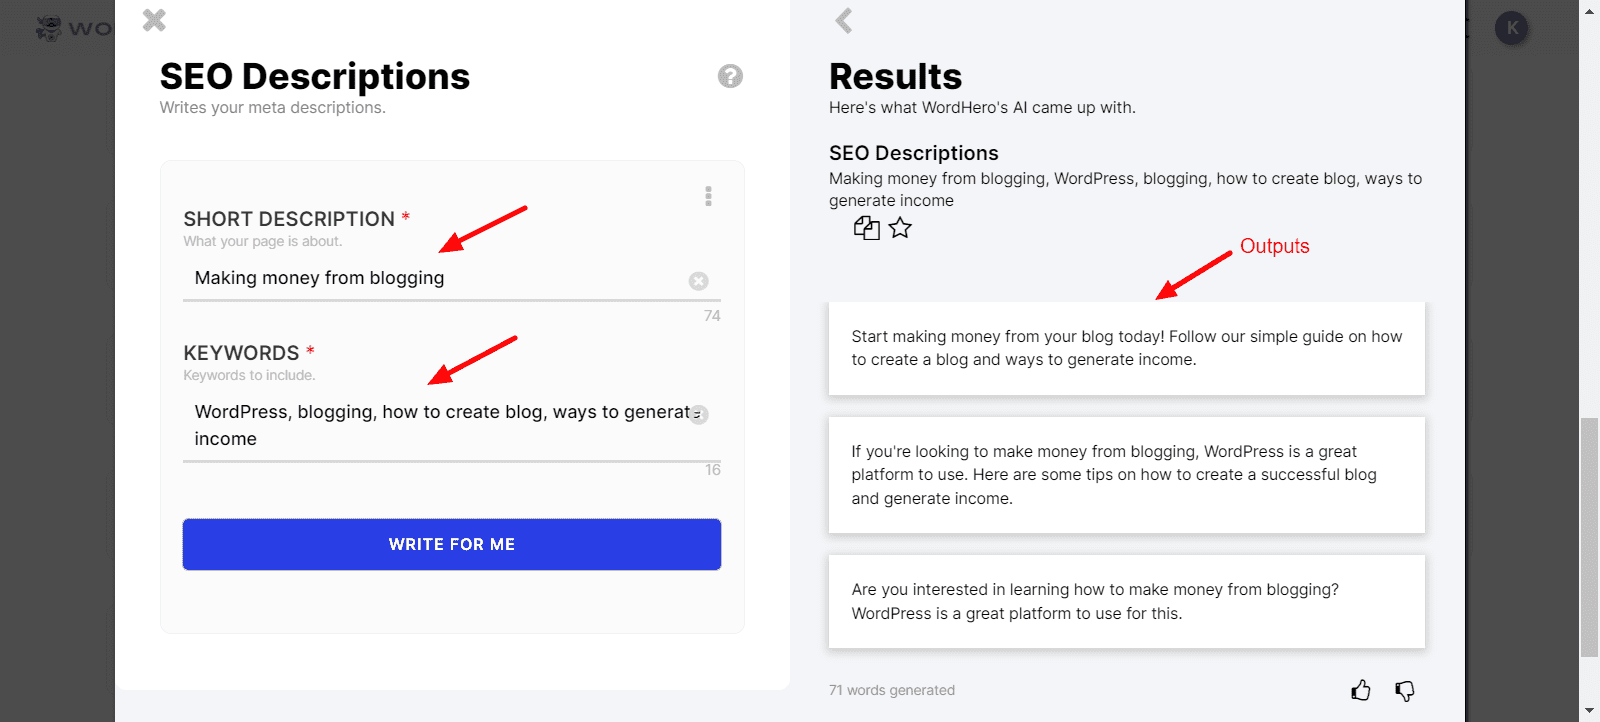Select the output starting 'Are you interested'
The width and height of the screenshot is (1600, 722).
pos(1126,601)
